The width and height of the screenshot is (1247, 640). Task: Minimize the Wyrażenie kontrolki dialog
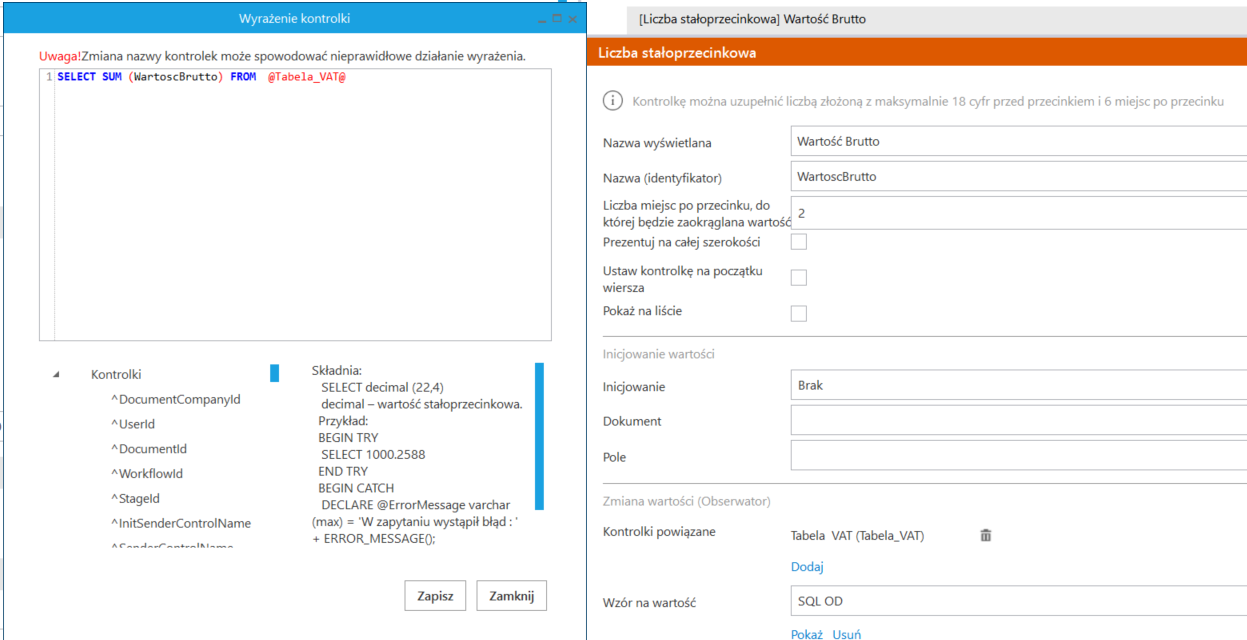click(x=543, y=19)
